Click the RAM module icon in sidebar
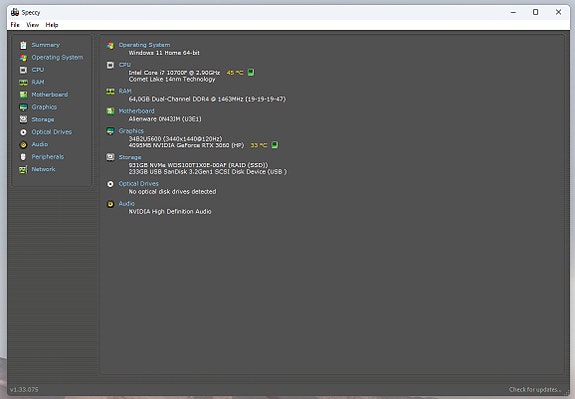 (x=23, y=82)
